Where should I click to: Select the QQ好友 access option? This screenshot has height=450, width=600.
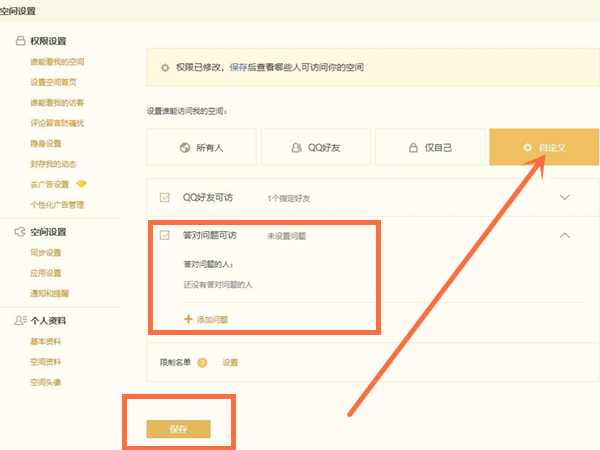tap(315, 147)
